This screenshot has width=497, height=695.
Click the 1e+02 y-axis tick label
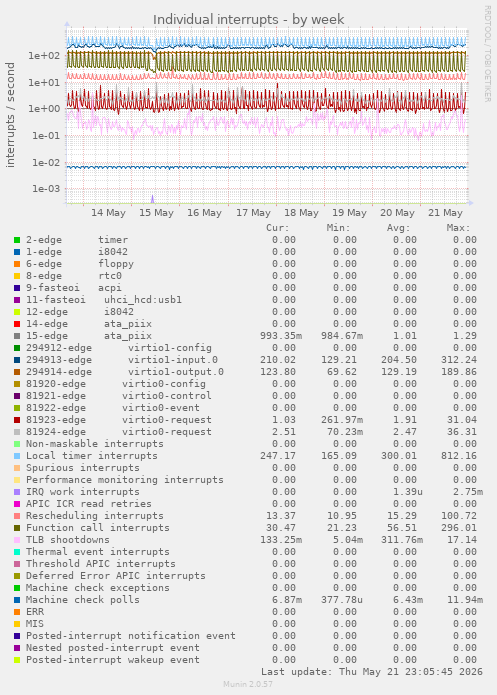(44, 55)
